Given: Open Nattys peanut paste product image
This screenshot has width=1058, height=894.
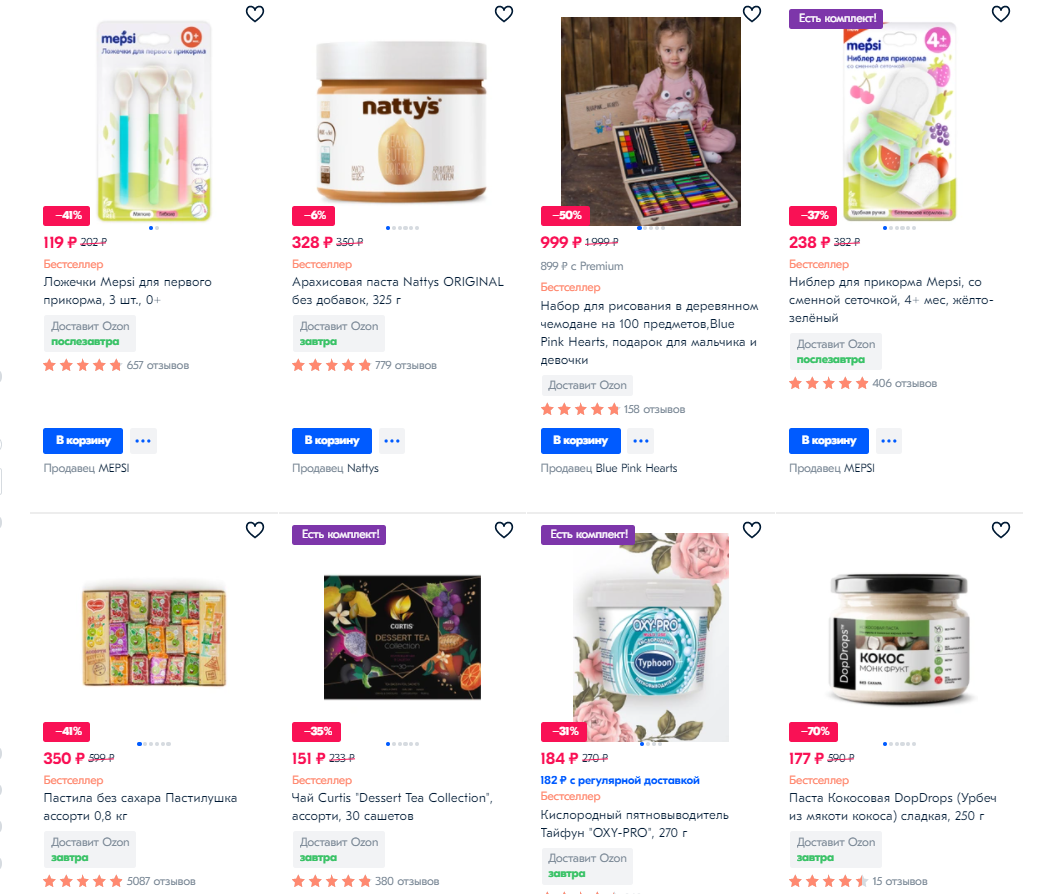Looking at the screenshot, I should click(401, 121).
